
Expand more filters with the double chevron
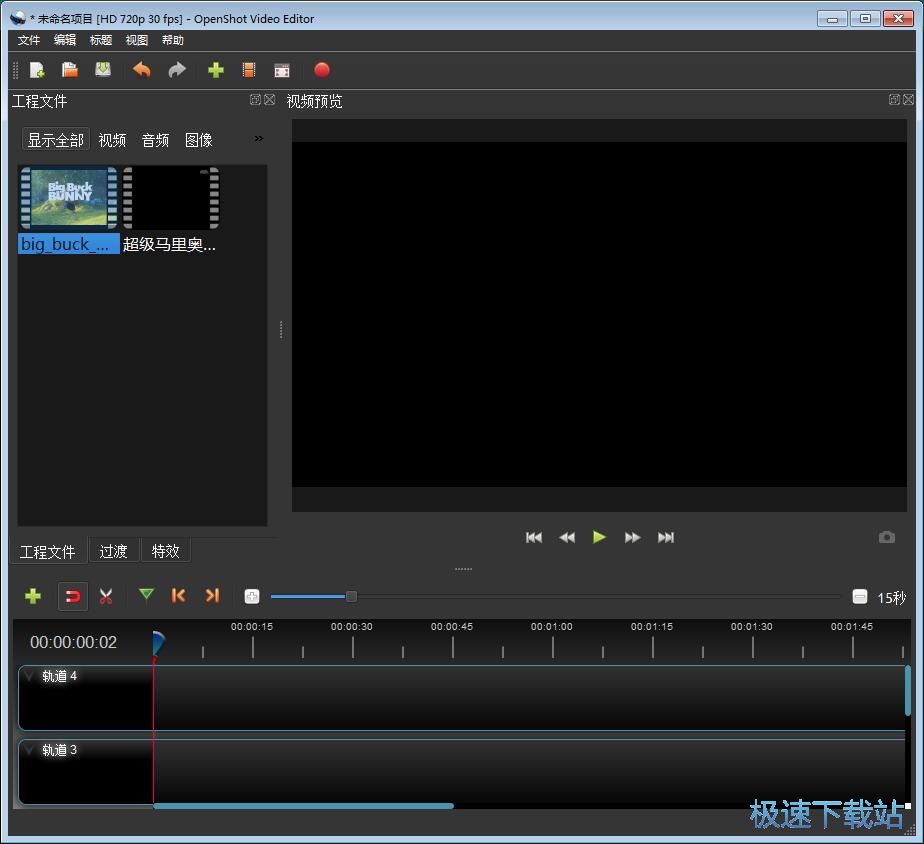click(x=259, y=139)
